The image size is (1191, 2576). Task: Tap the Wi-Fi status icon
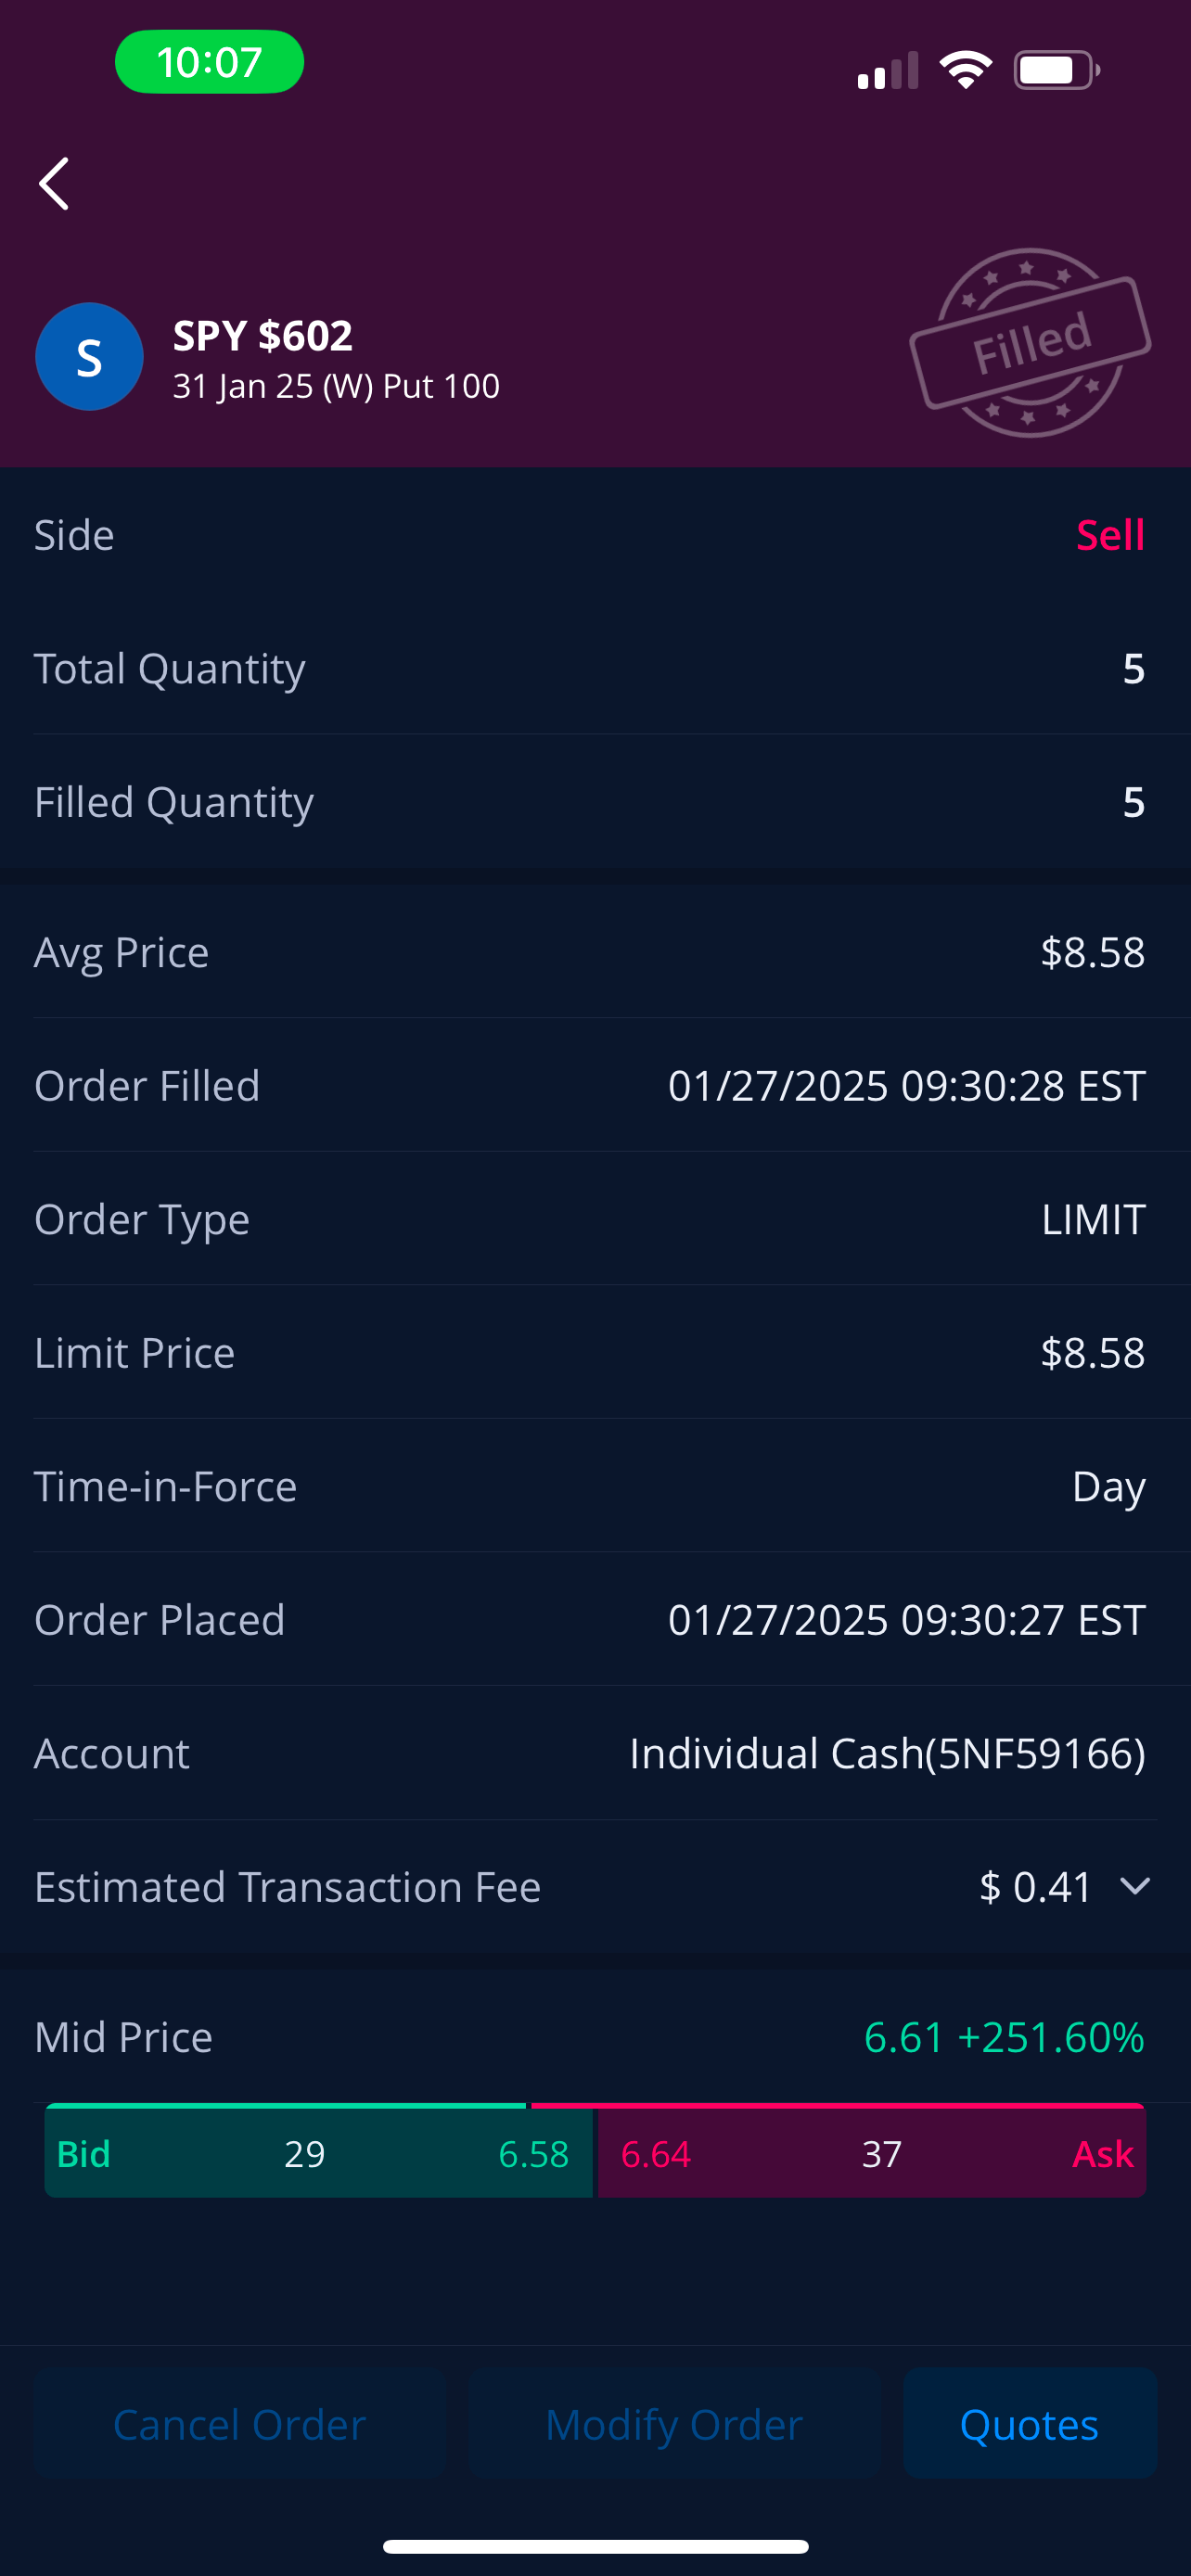tap(965, 70)
